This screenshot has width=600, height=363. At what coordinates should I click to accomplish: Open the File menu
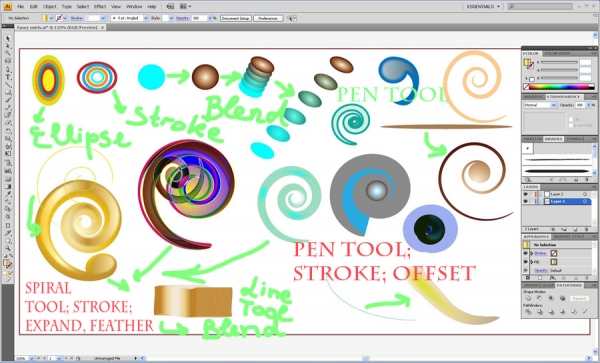point(21,7)
